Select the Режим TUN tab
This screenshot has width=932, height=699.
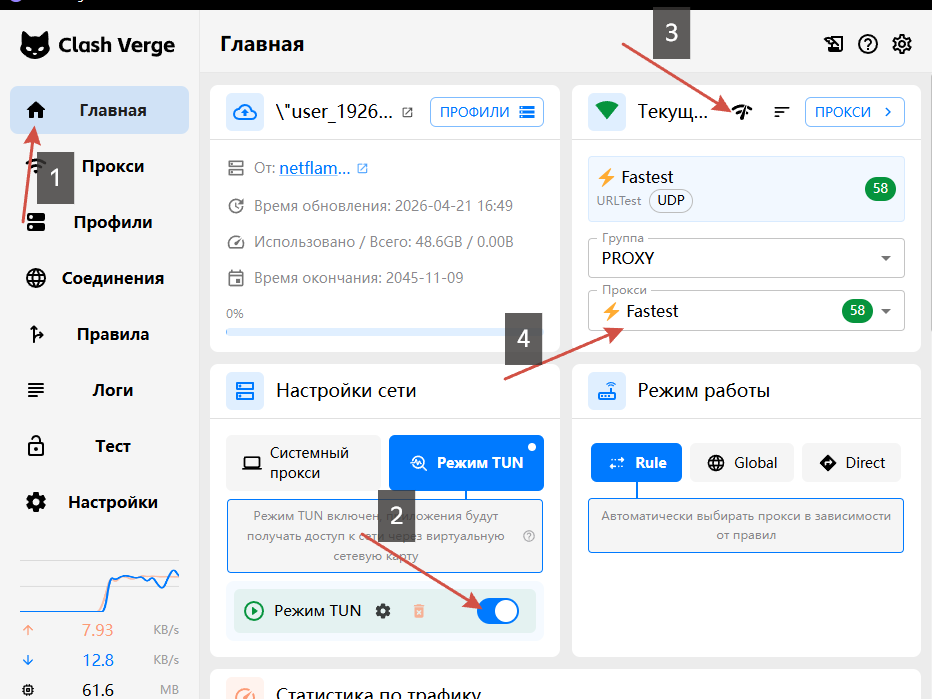click(467, 463)
